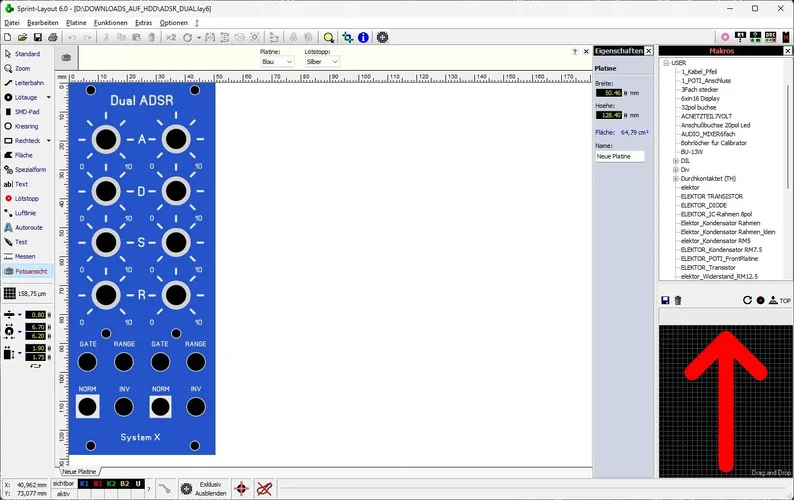This screenshot has width=794, height=500.
Task: Click the dark gear icon in the toolbar
Action: tap(383, 37)
